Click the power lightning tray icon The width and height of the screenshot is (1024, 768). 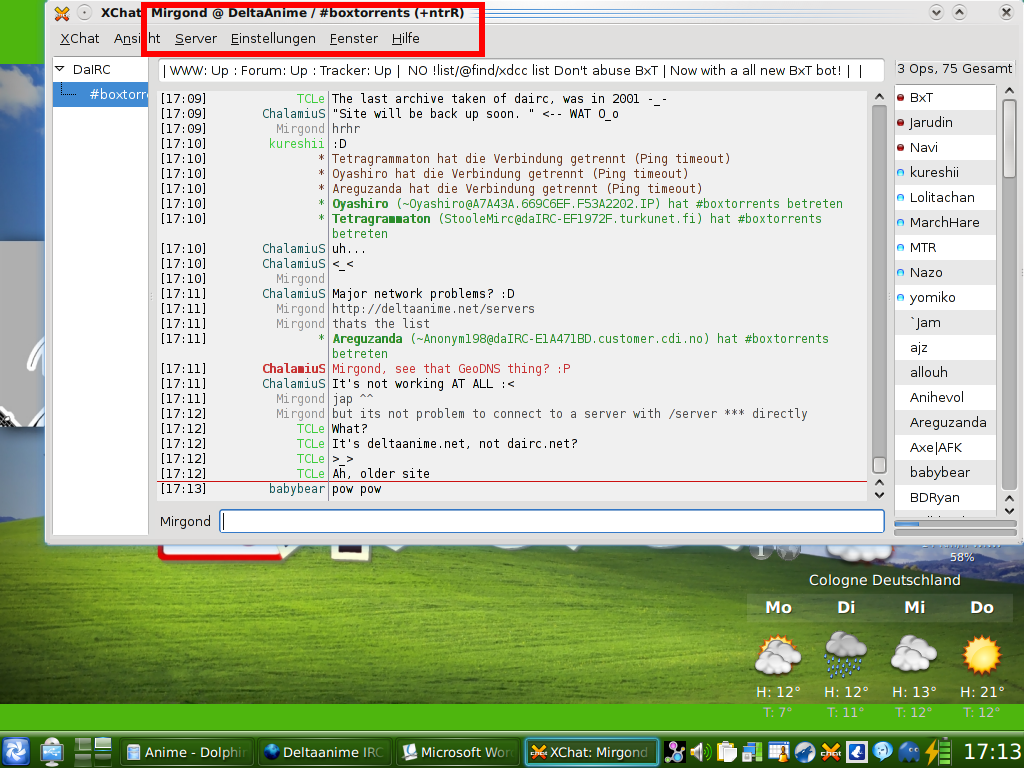pos(935,752)
